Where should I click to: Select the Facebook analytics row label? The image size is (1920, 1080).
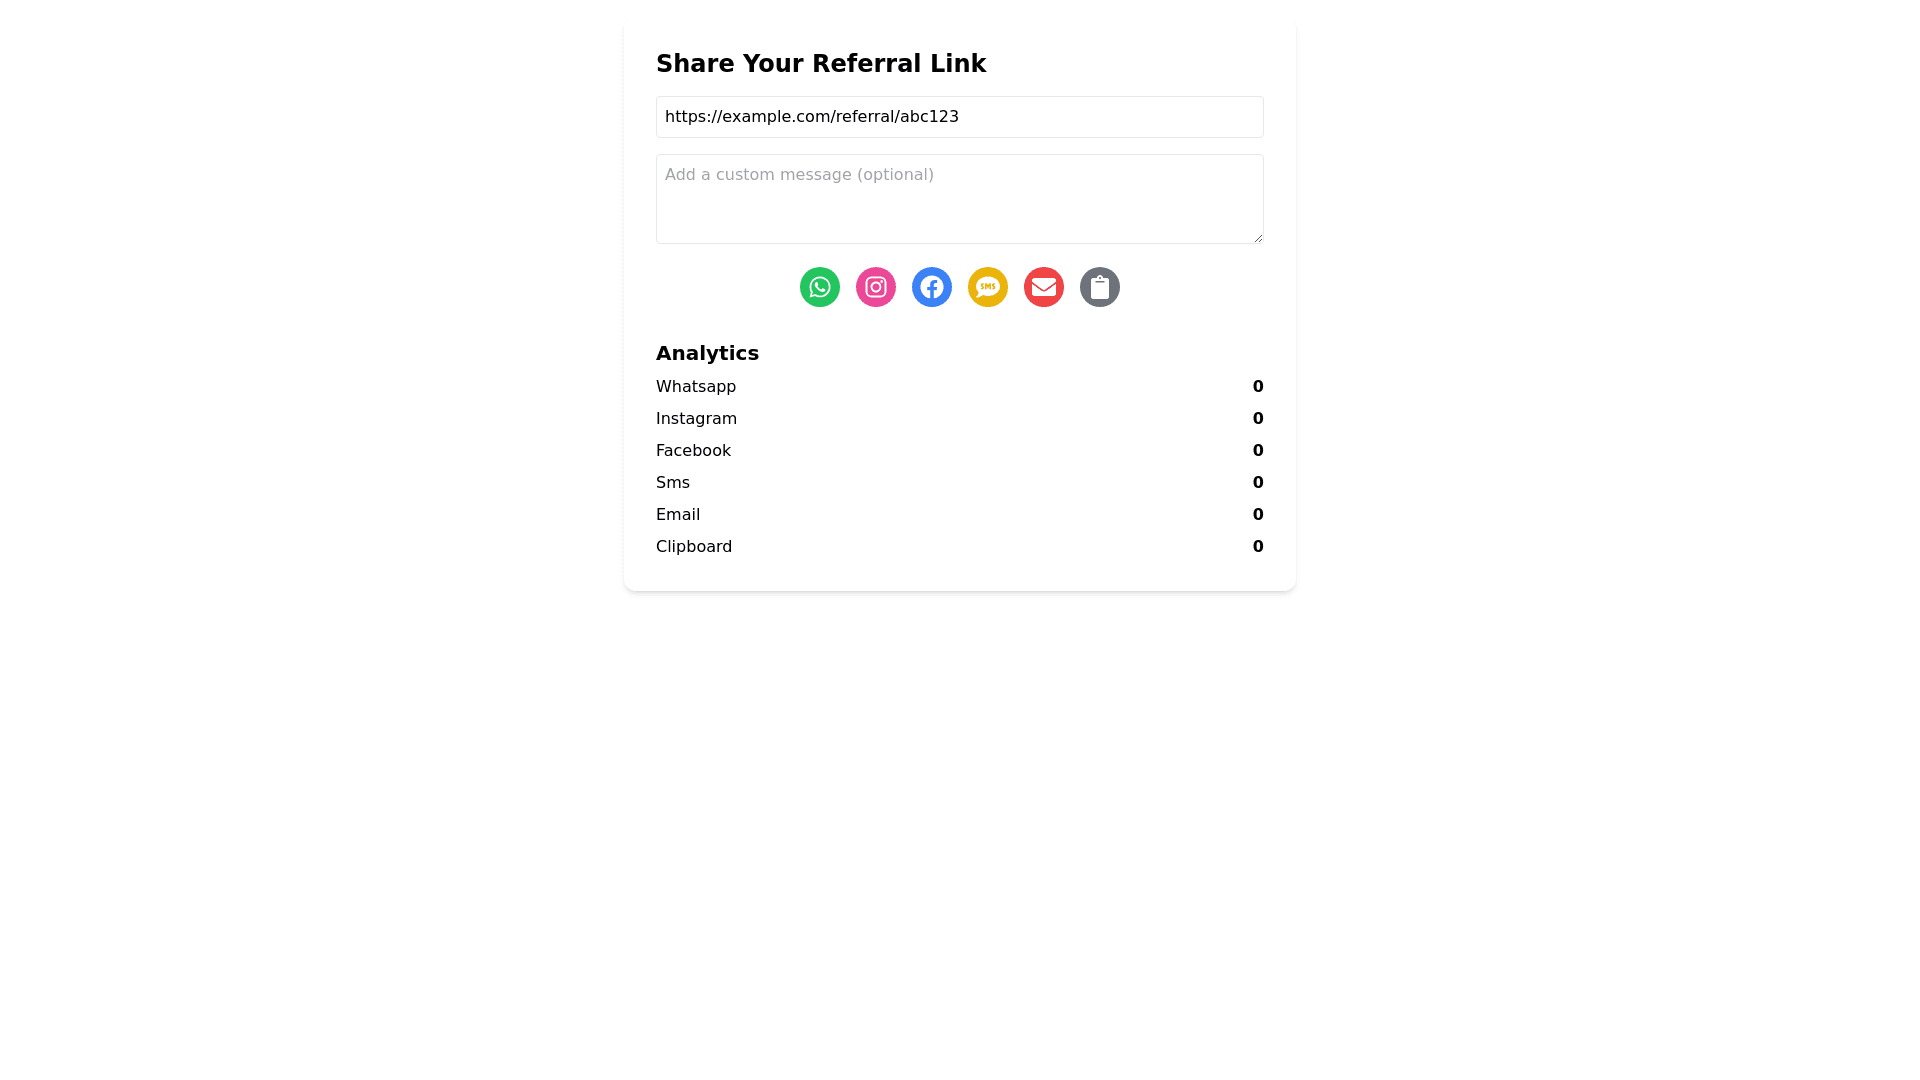click(x=693, y=451)
